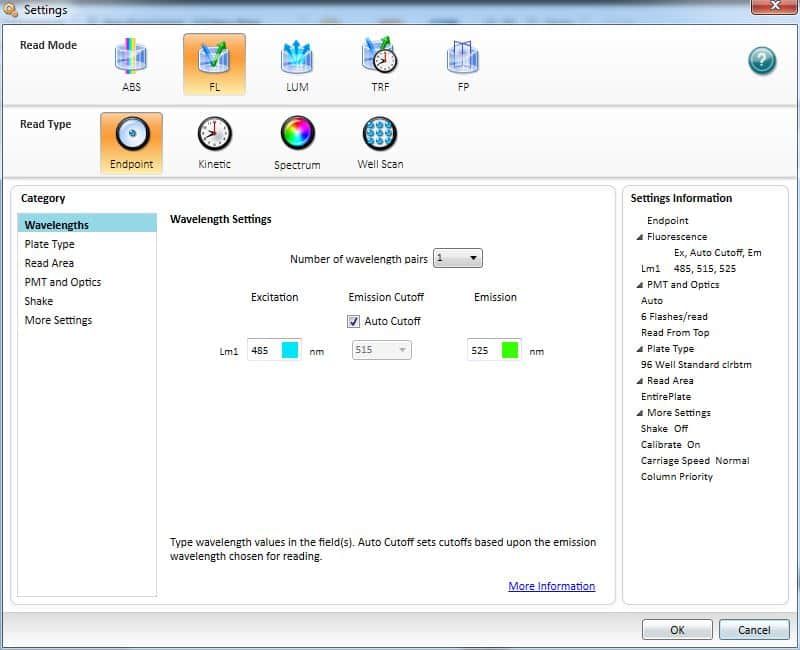800x650 pixels.
Task: Select the More Settings category
Action: click(x=87, y=320)
